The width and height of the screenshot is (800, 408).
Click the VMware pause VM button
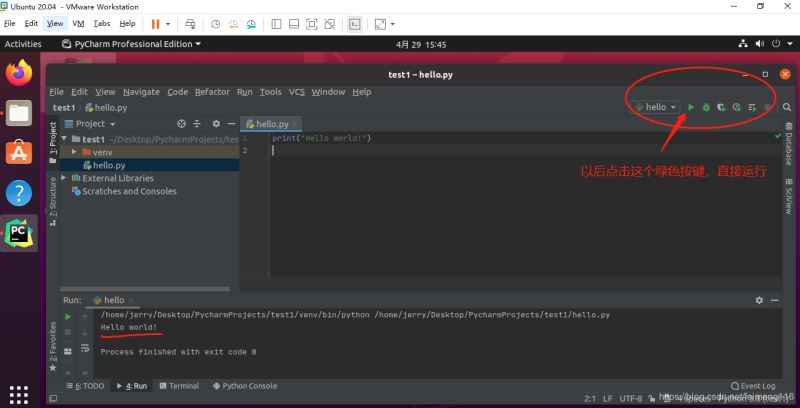point(156,24)
